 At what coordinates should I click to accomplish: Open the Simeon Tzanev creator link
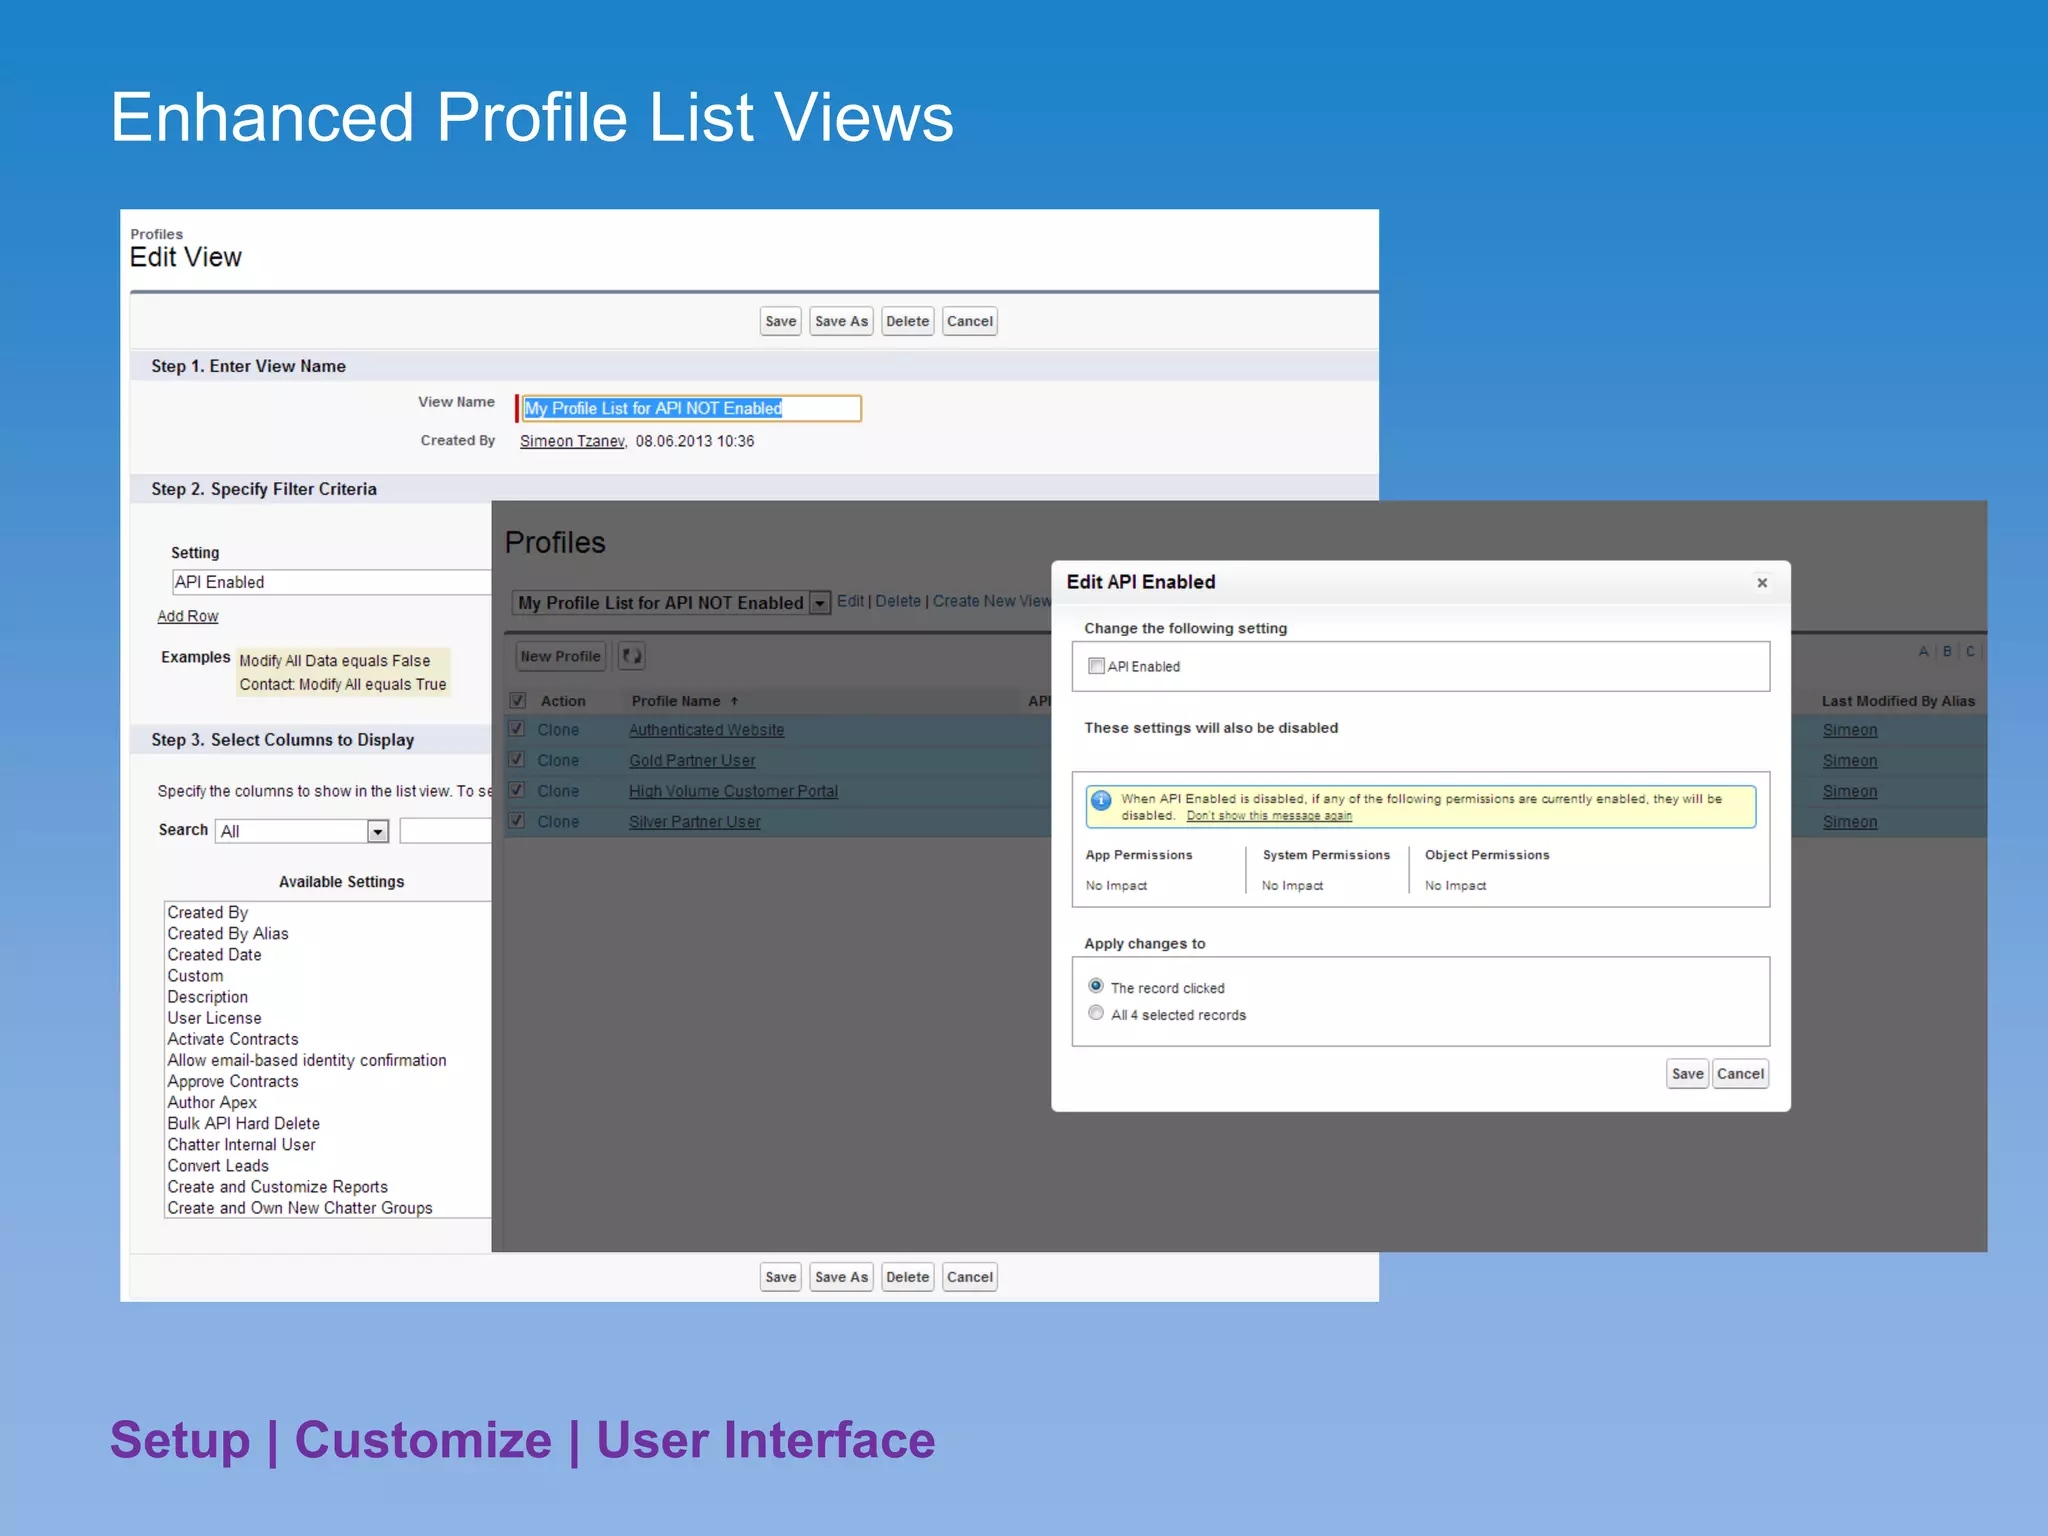pos(572,441)
